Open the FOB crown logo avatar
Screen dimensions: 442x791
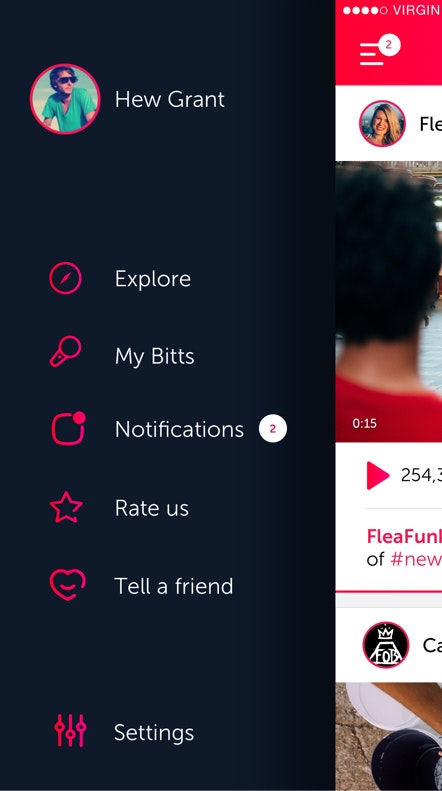[385, 645]
